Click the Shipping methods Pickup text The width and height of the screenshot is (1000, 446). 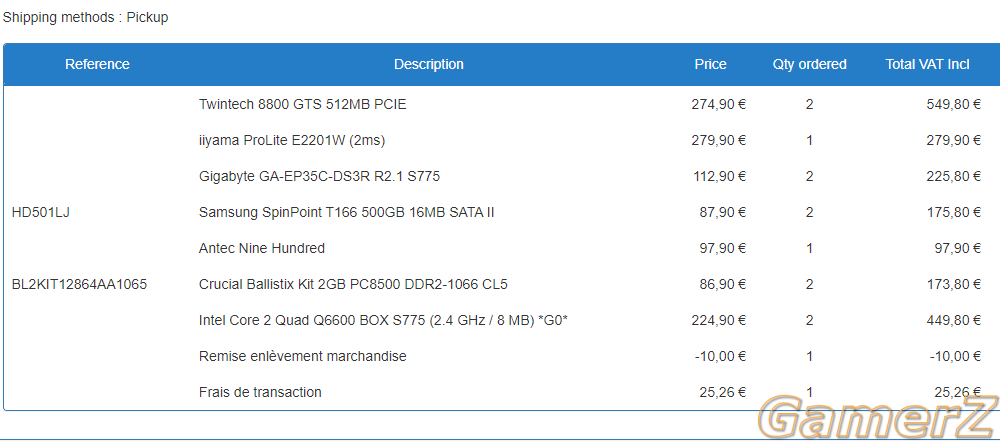[85, 18]
